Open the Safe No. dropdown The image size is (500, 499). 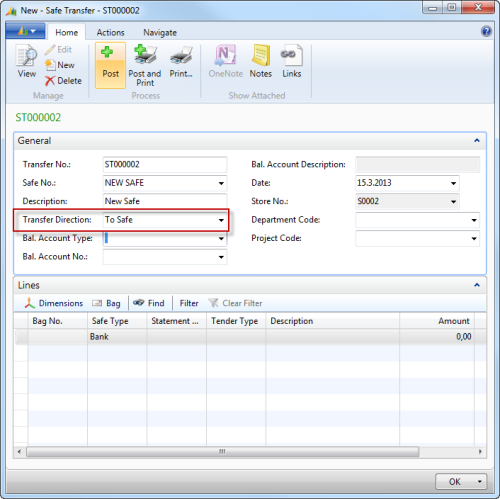click(x=221, y=183)
